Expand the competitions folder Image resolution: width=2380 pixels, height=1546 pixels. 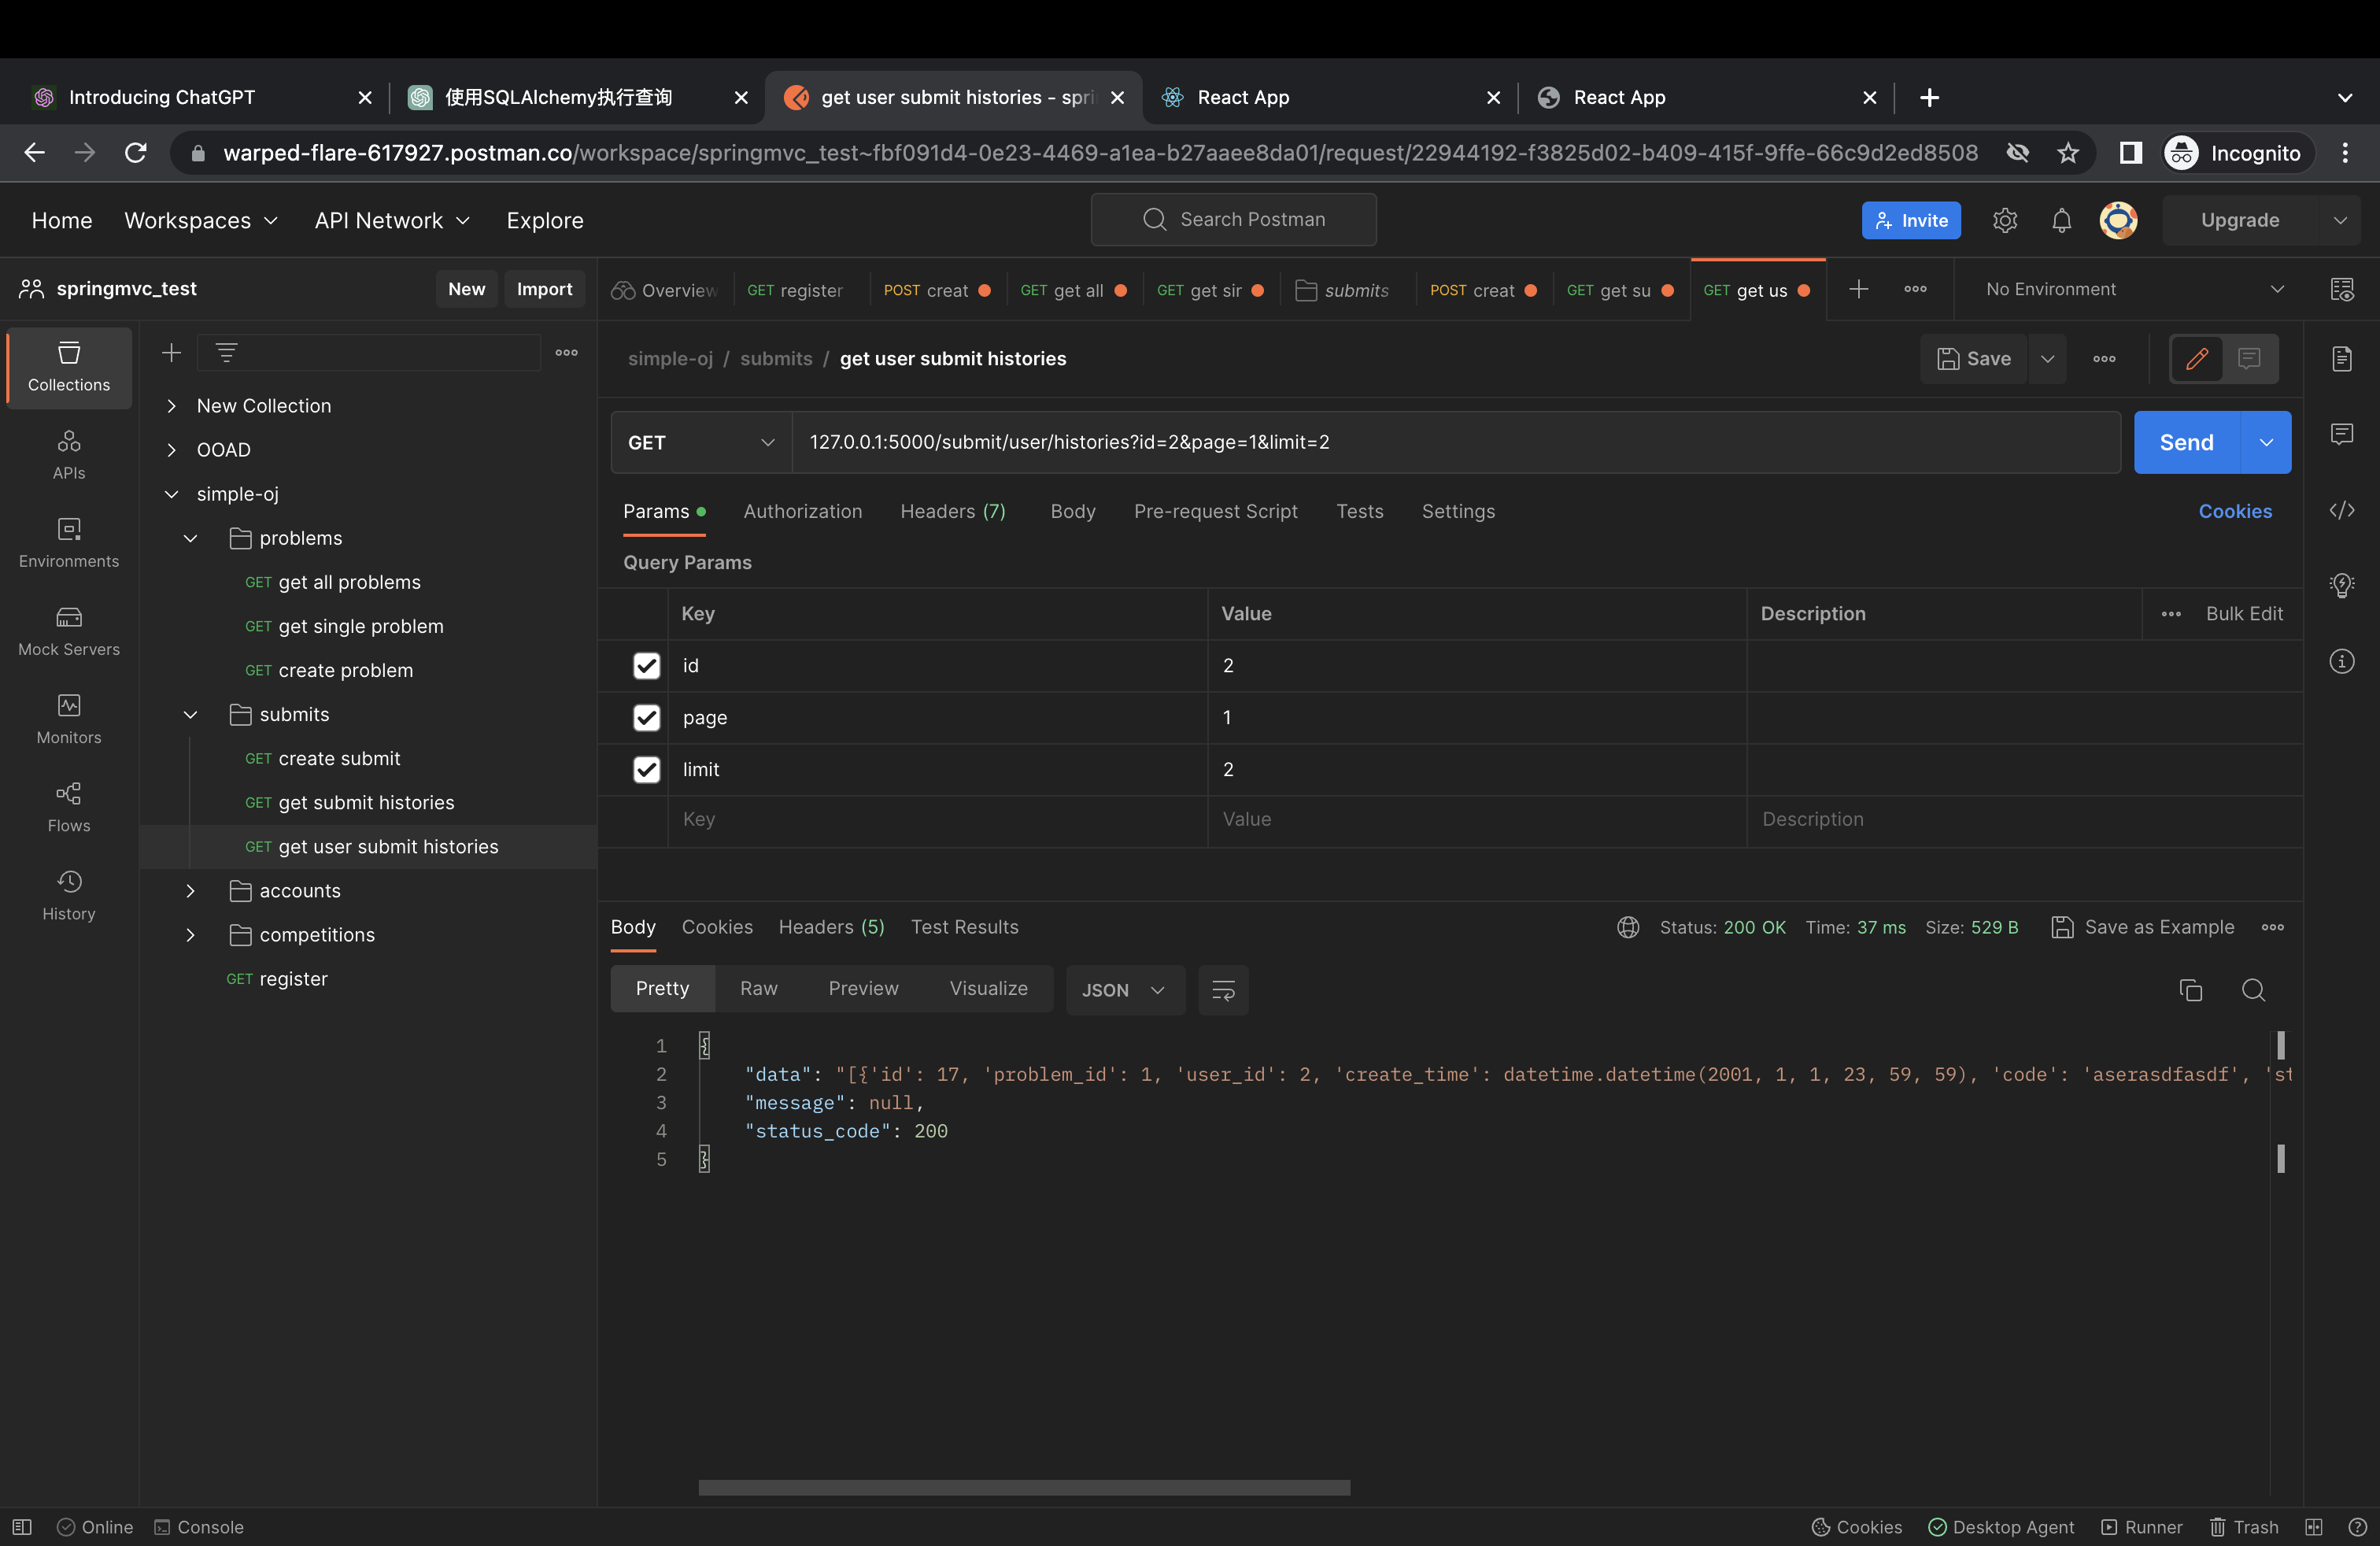[190, 935]
